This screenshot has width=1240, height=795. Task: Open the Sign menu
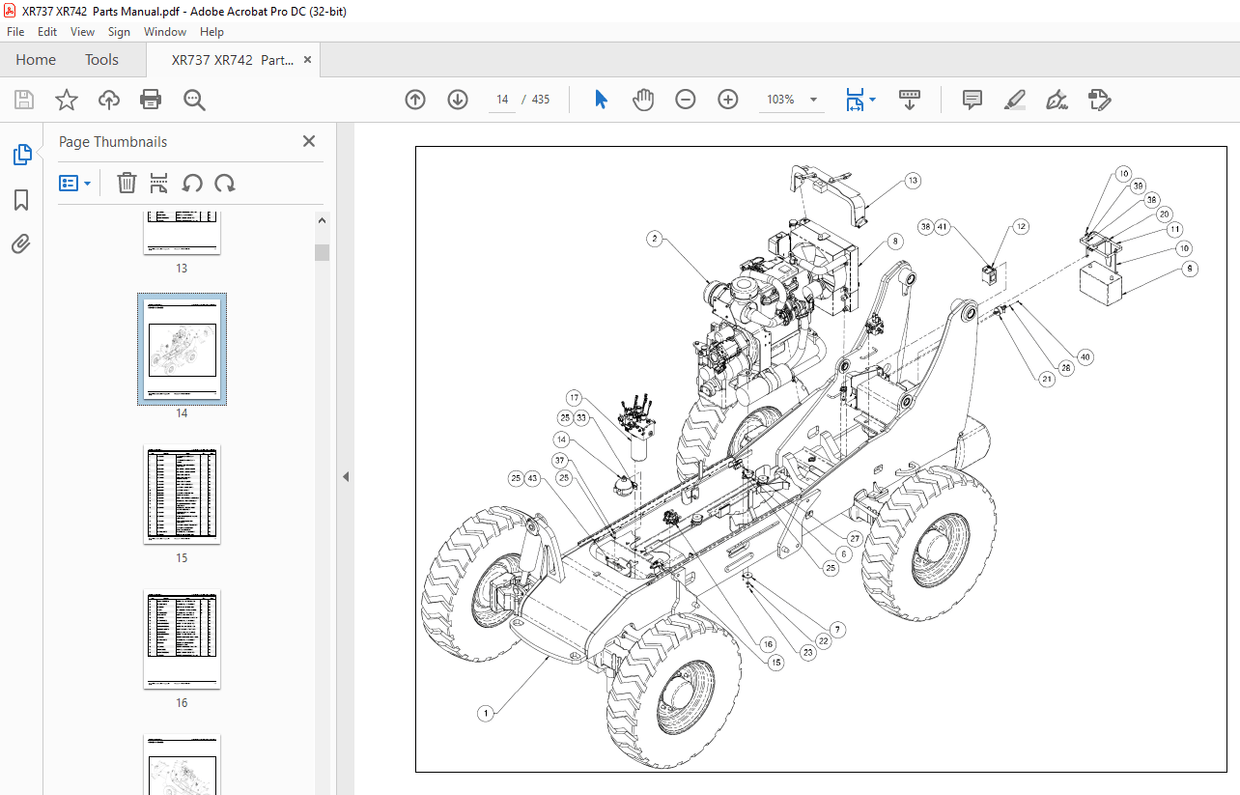coord(119,31)
